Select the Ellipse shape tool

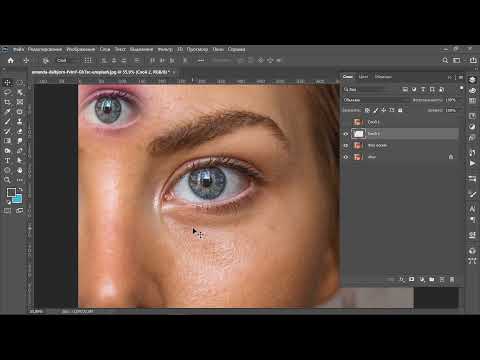[7, 170]
